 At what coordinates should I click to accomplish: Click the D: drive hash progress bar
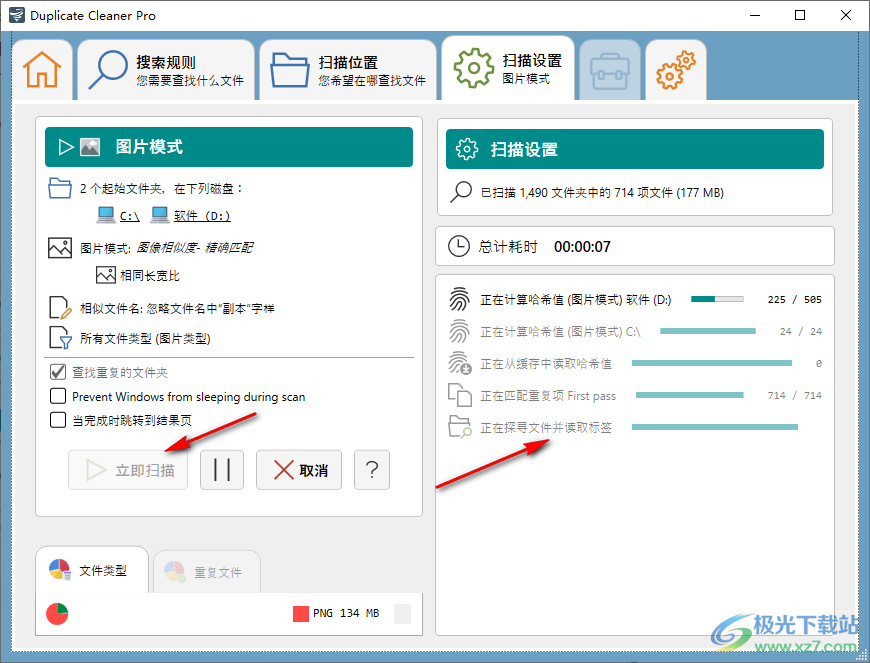pyautogui.click(x=717, y=299)
